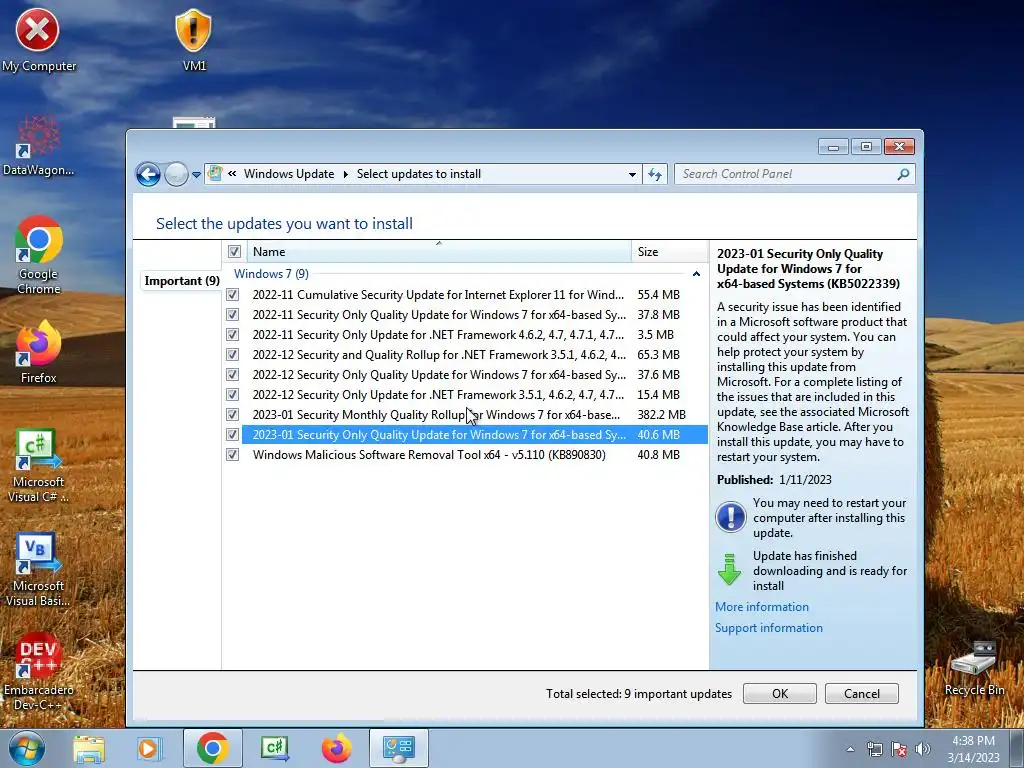The image size is (1024, 768).
Task: Uncheck 2022-12 Security Only .NET 3.5.1 update
Action: coord(232,395)
